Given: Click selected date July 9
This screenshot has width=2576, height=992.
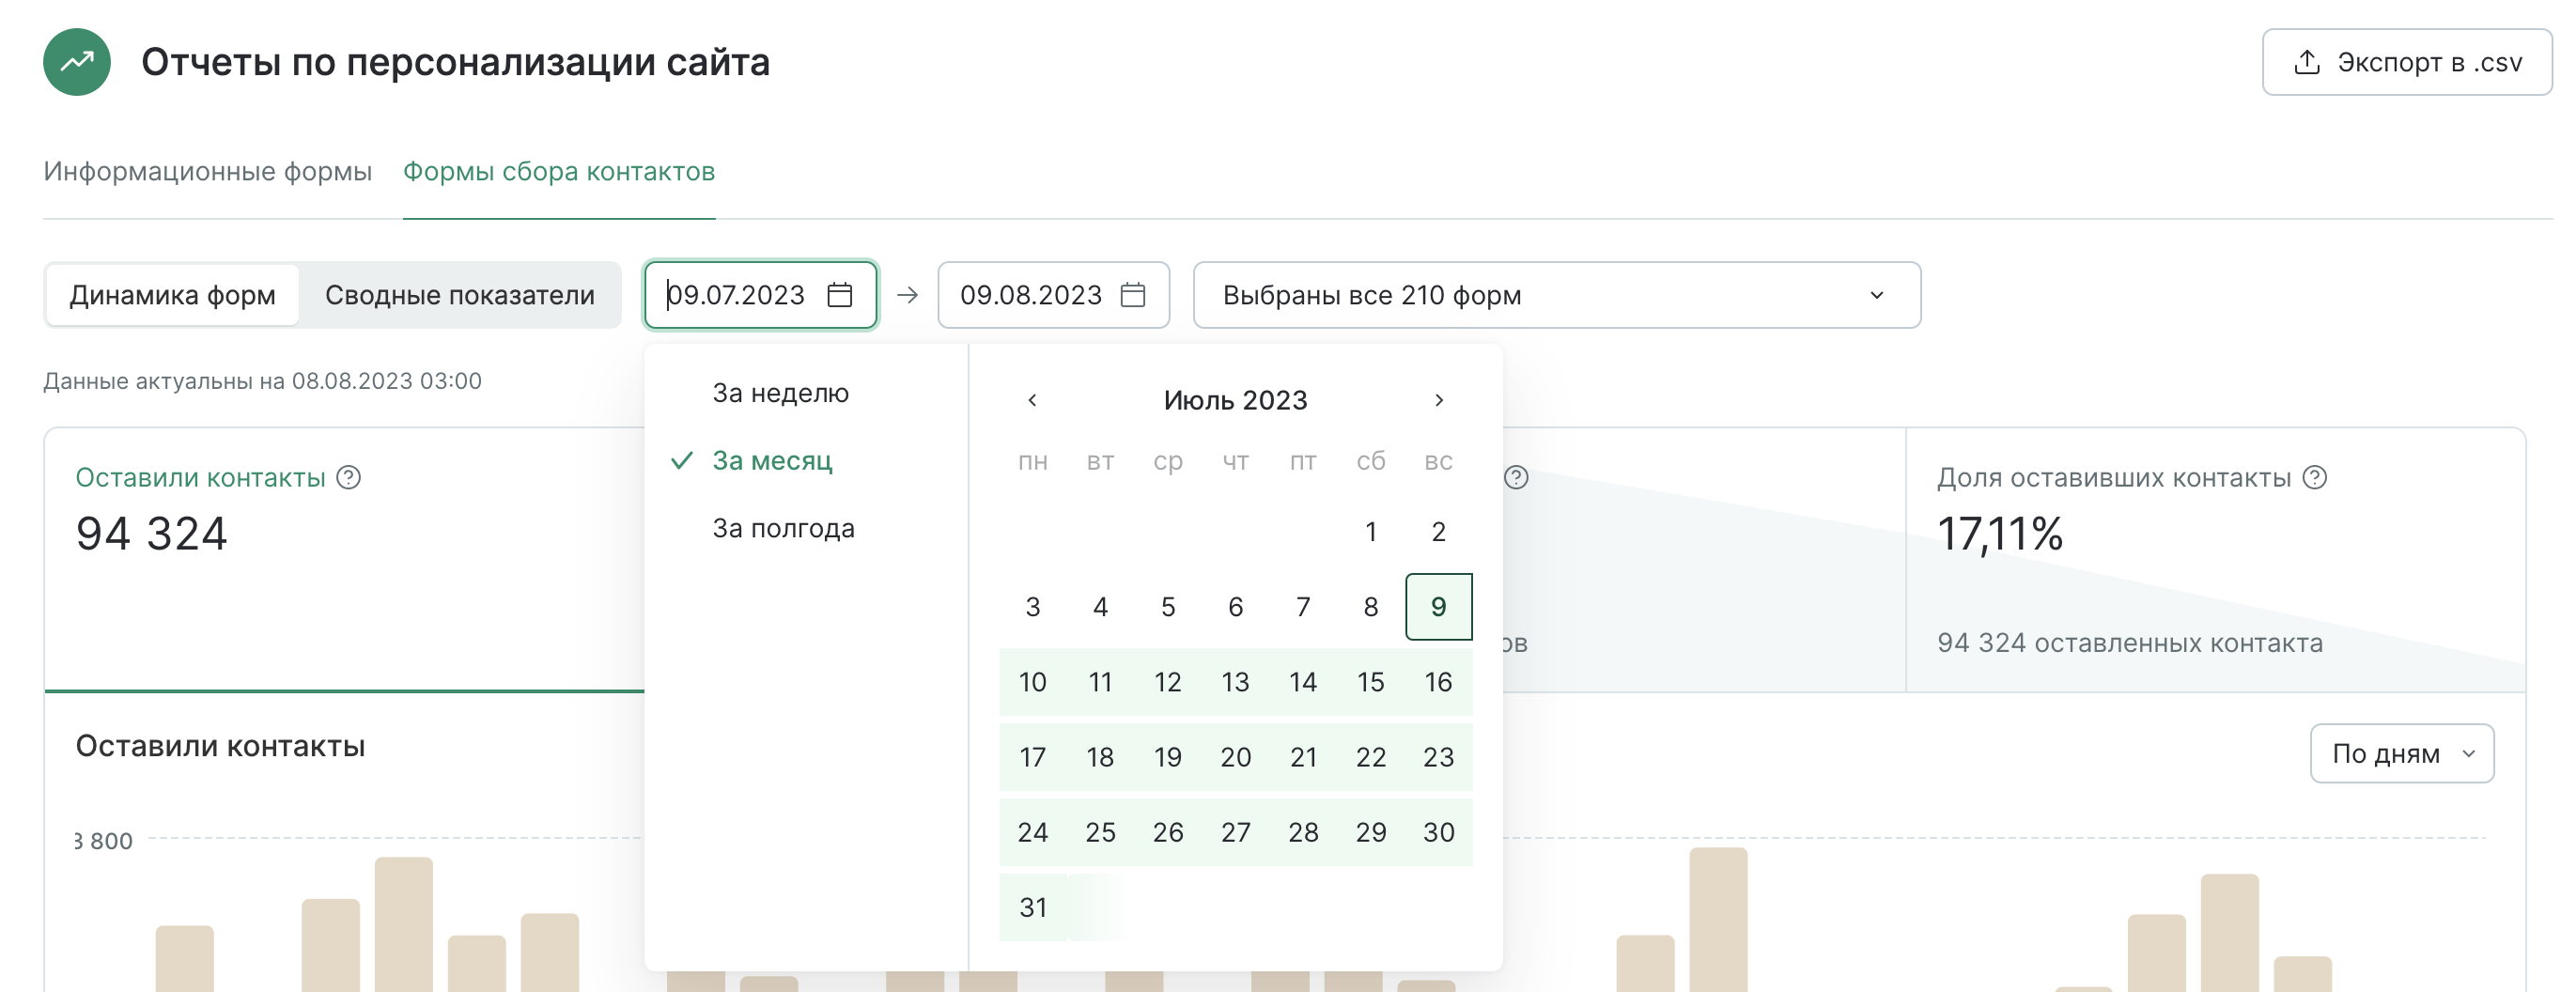Looking at the screenshot, I should coord(1439,607).
